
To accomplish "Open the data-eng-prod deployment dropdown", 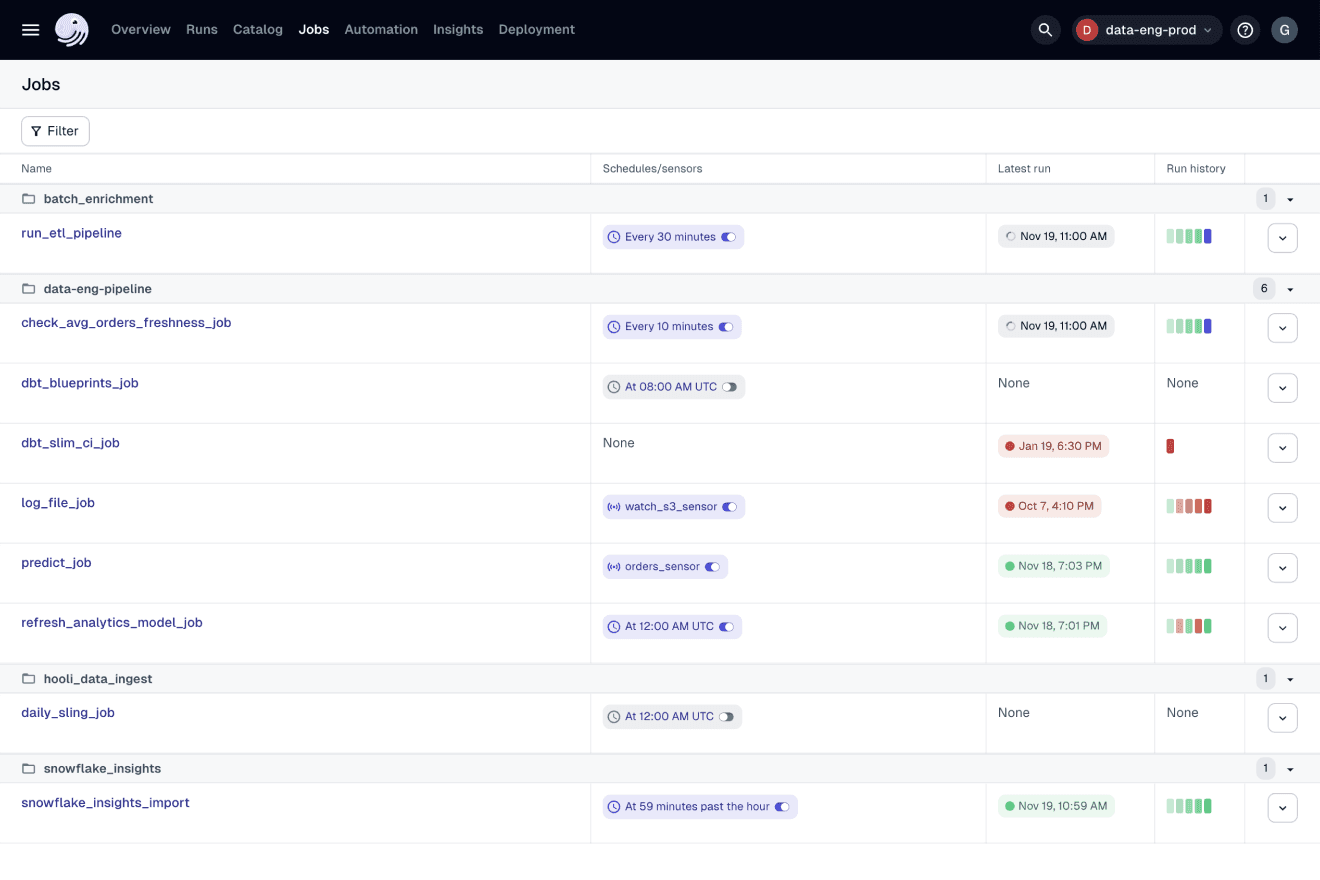I will 1147,30.
